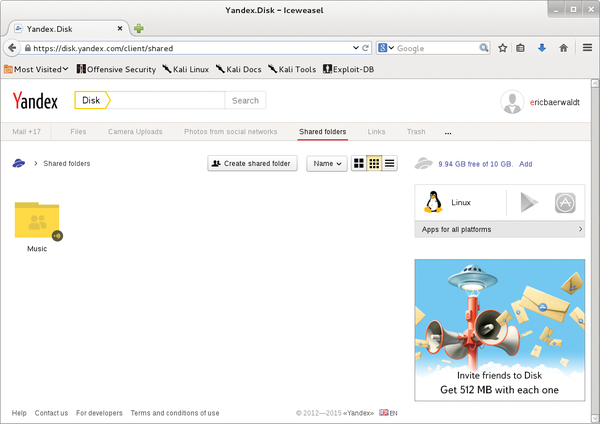This screenshot has width=600, height=424.
Task: Open the Trash tab
Action: (416, 132)
